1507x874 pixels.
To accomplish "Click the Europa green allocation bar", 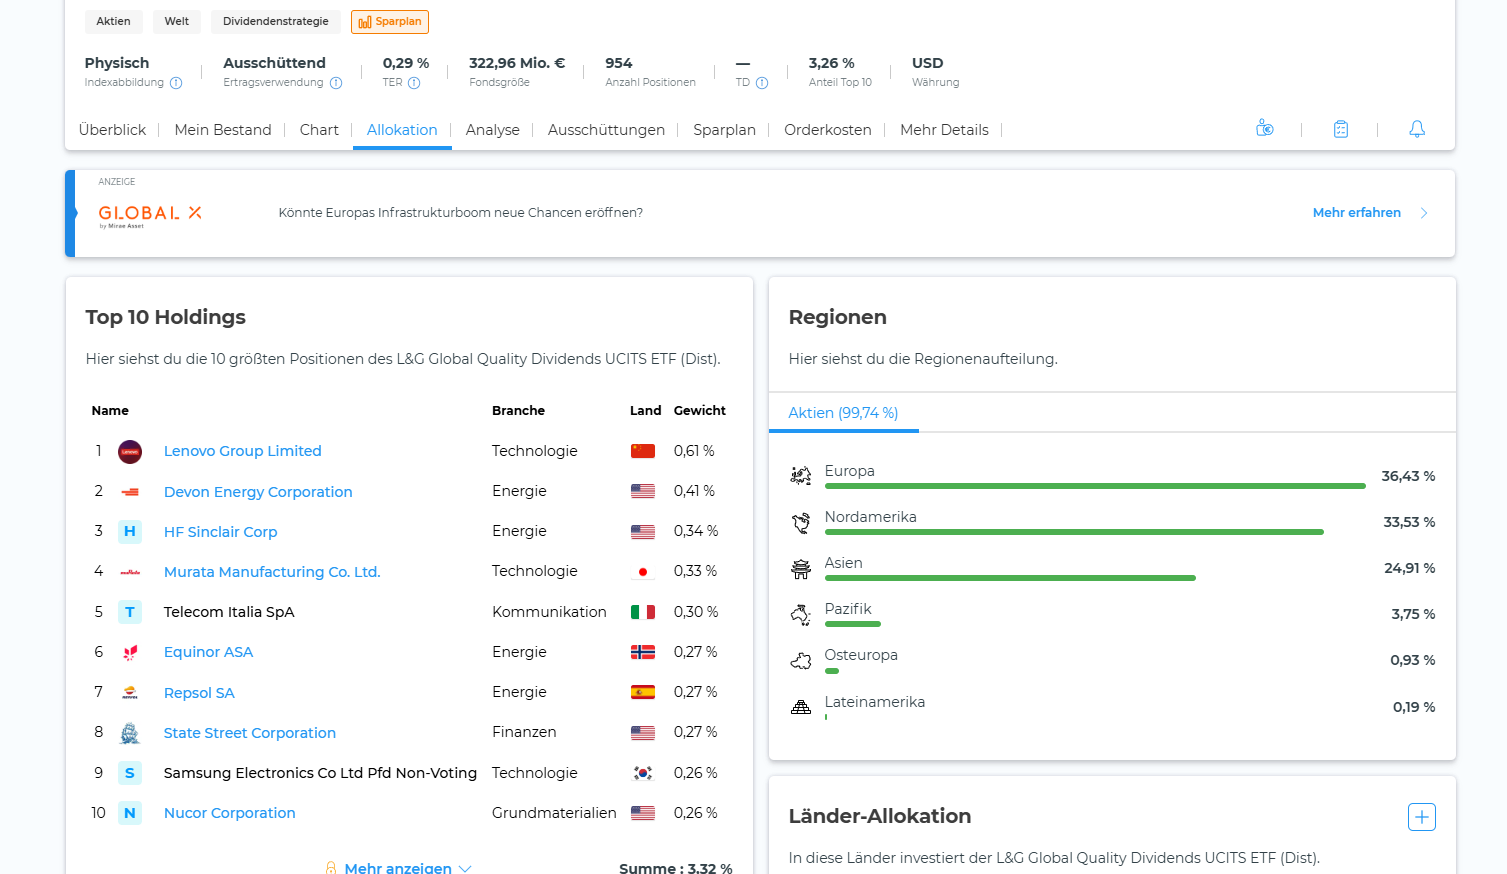I will coord(1095,486).
